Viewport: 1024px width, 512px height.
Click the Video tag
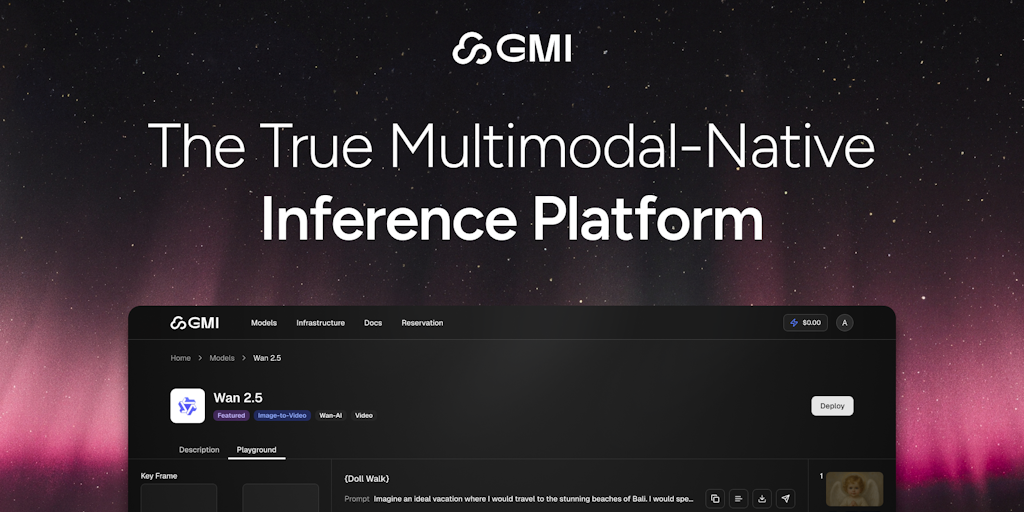tap(364, 415)
